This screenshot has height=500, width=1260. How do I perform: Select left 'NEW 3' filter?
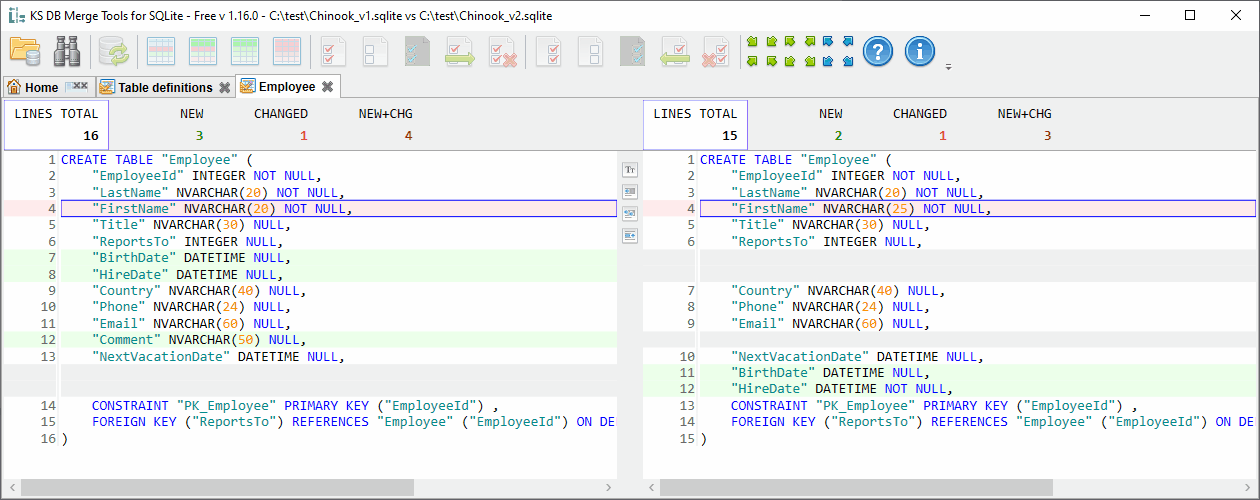[x=192, y=124]
